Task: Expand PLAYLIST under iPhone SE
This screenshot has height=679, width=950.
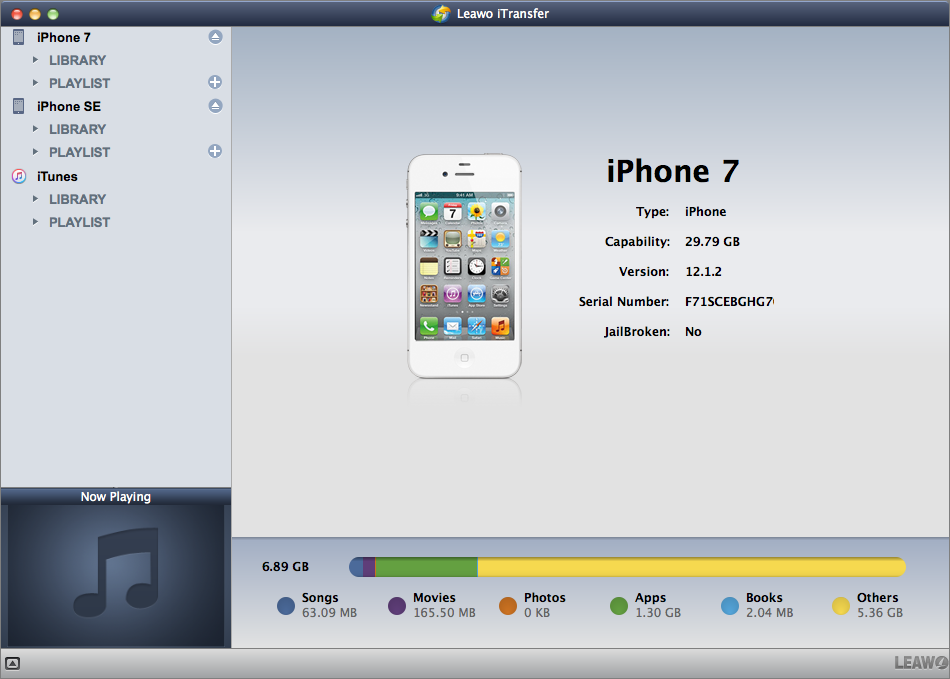Action: click(35, 152)
